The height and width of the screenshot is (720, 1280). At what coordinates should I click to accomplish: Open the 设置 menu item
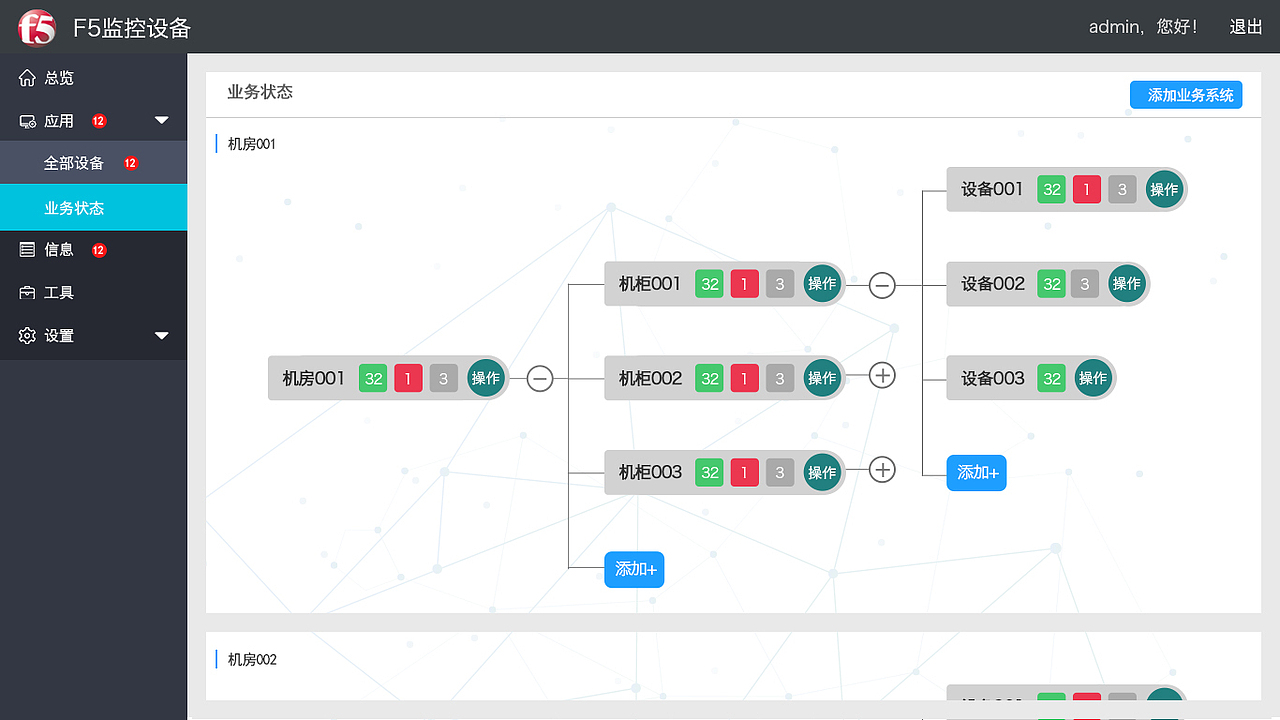pos(93,336)
